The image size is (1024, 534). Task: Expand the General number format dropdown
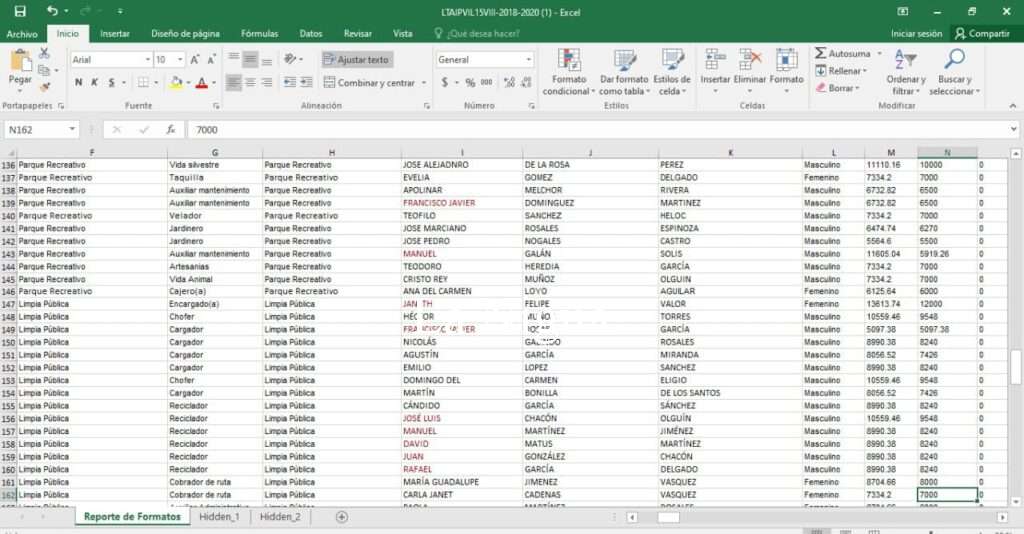pos(529,60)
